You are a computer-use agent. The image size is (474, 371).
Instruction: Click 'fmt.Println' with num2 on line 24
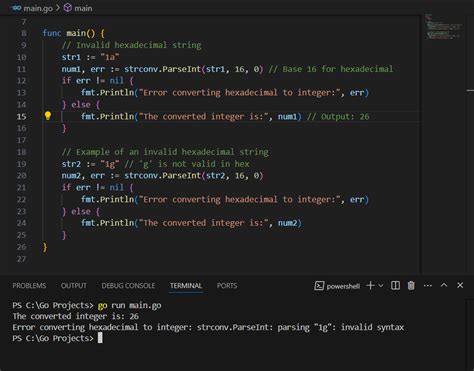coord(191,223)
